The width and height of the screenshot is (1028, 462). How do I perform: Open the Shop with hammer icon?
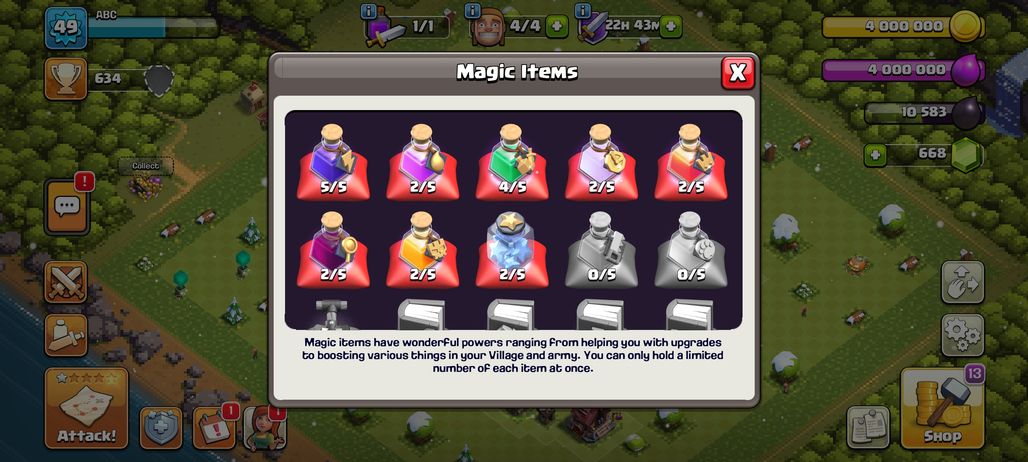942,408
